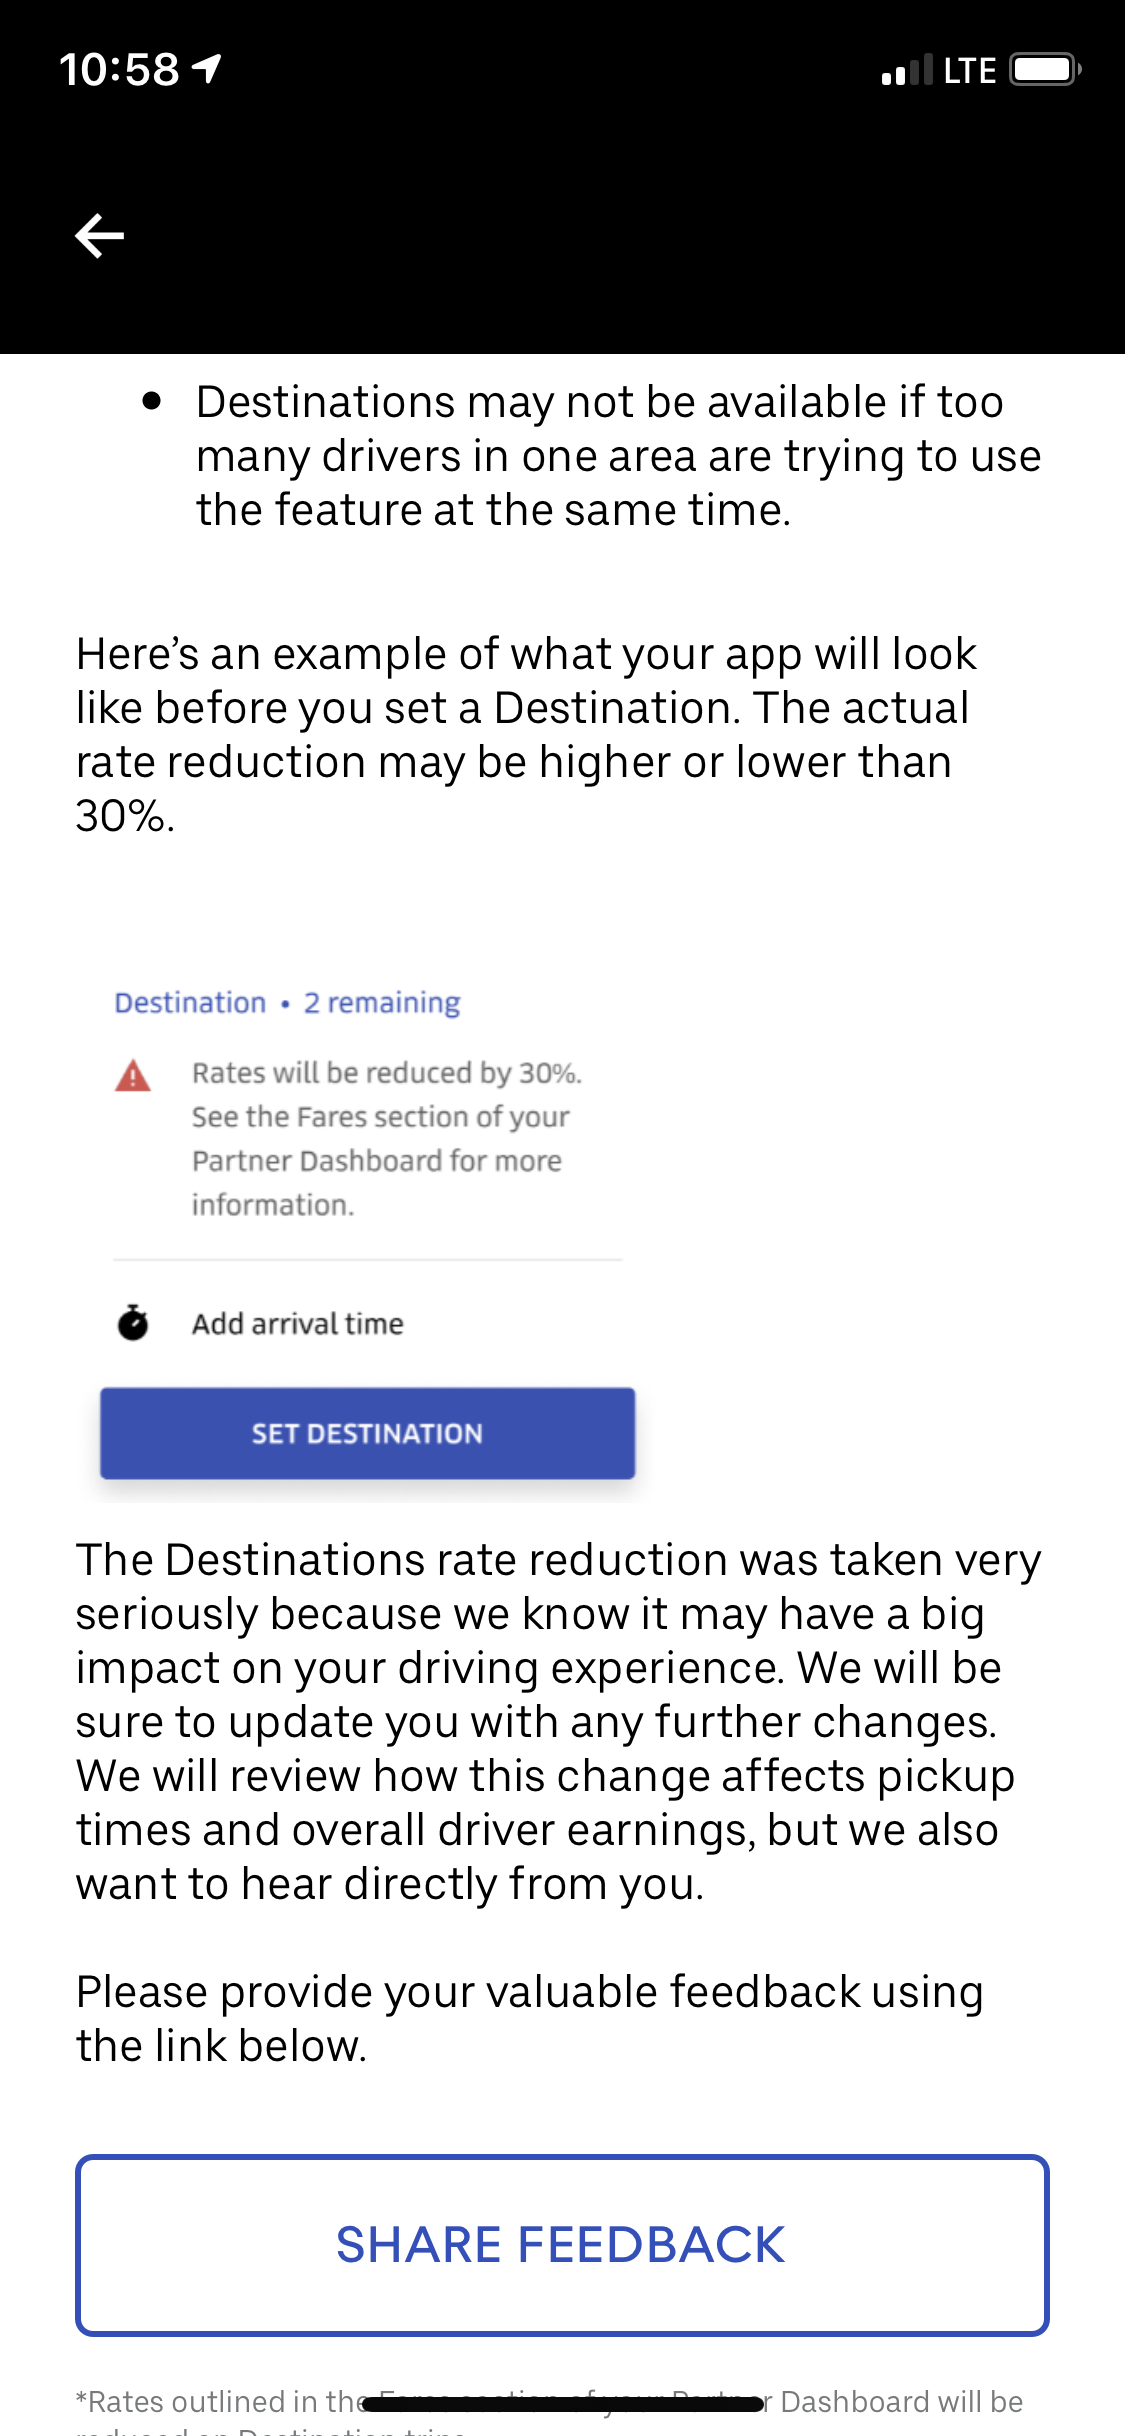Tap the 10:58 clock in status bar

click(119, 70)
